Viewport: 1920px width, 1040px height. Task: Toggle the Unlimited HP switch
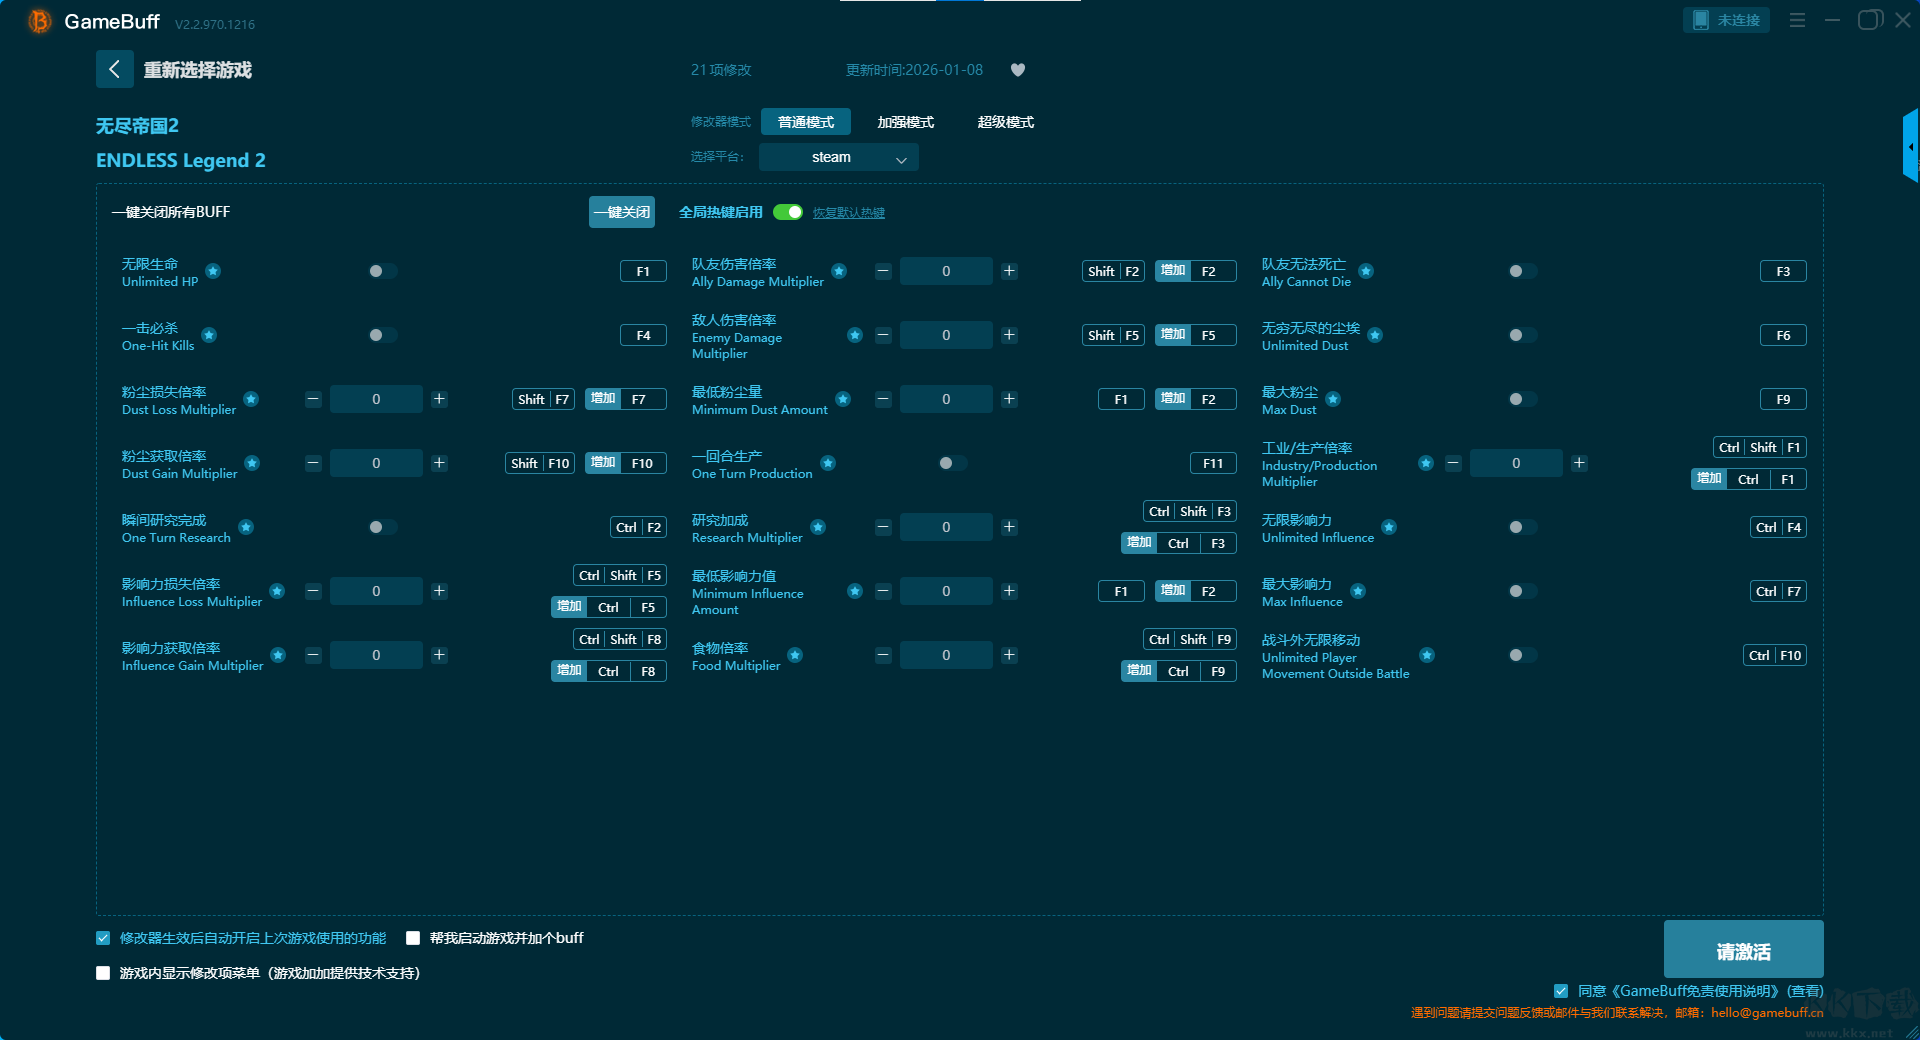pos(382,271)
